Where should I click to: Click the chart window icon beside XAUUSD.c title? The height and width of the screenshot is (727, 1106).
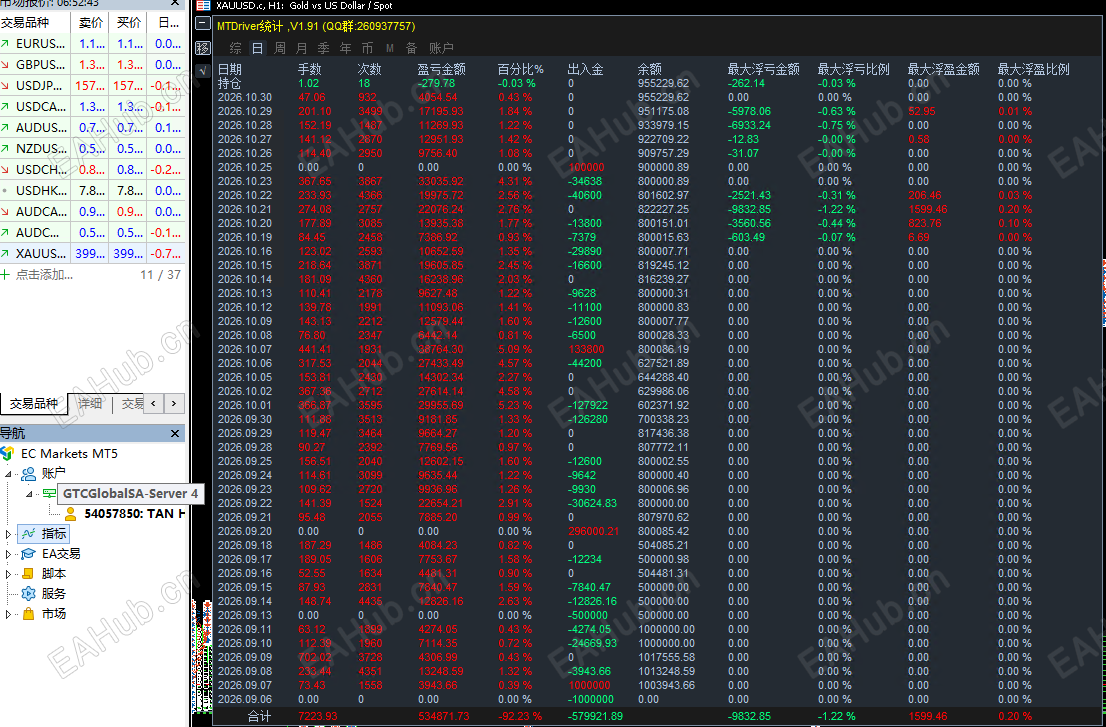(x=203, y=6)
